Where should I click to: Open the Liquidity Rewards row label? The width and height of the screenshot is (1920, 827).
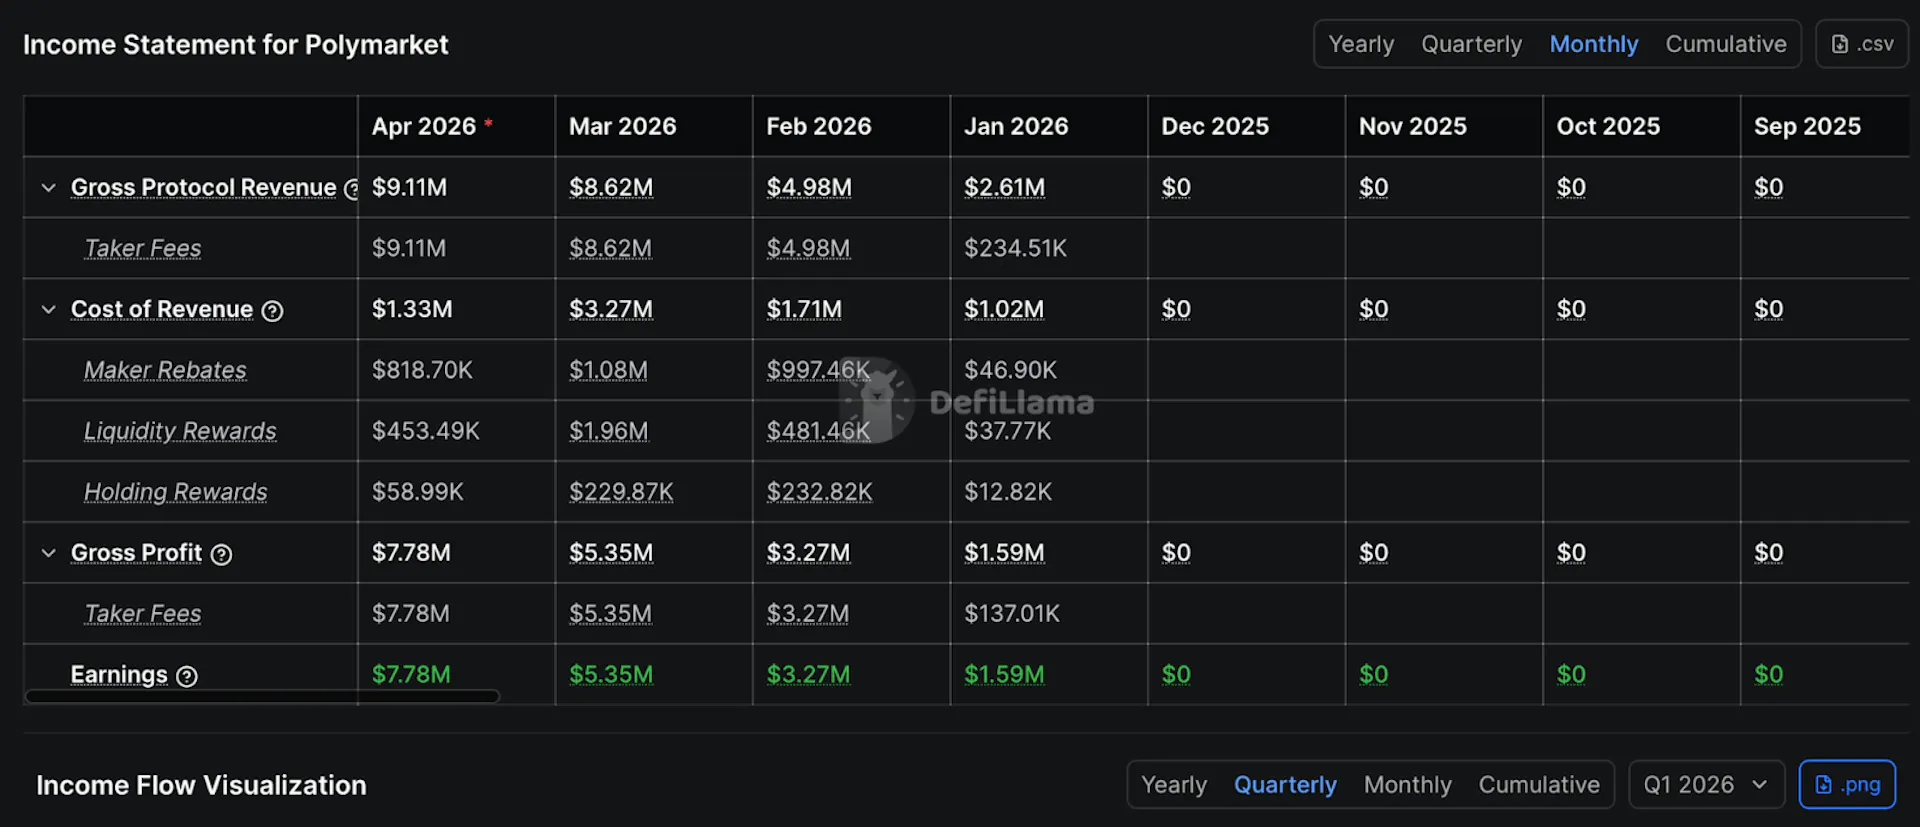tap(180, 431)
